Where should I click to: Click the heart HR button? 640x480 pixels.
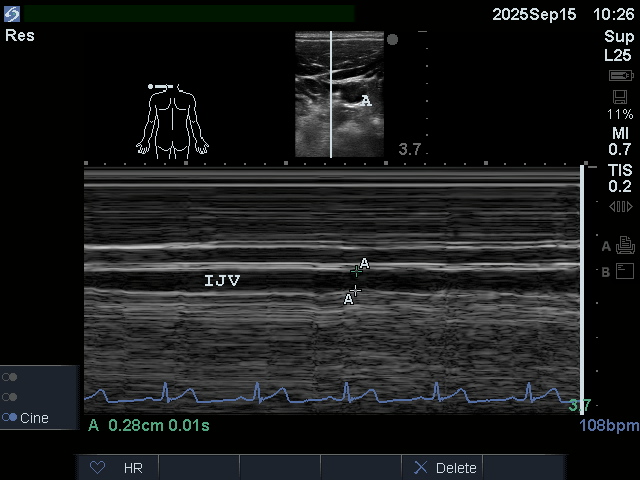click(117, 468)
